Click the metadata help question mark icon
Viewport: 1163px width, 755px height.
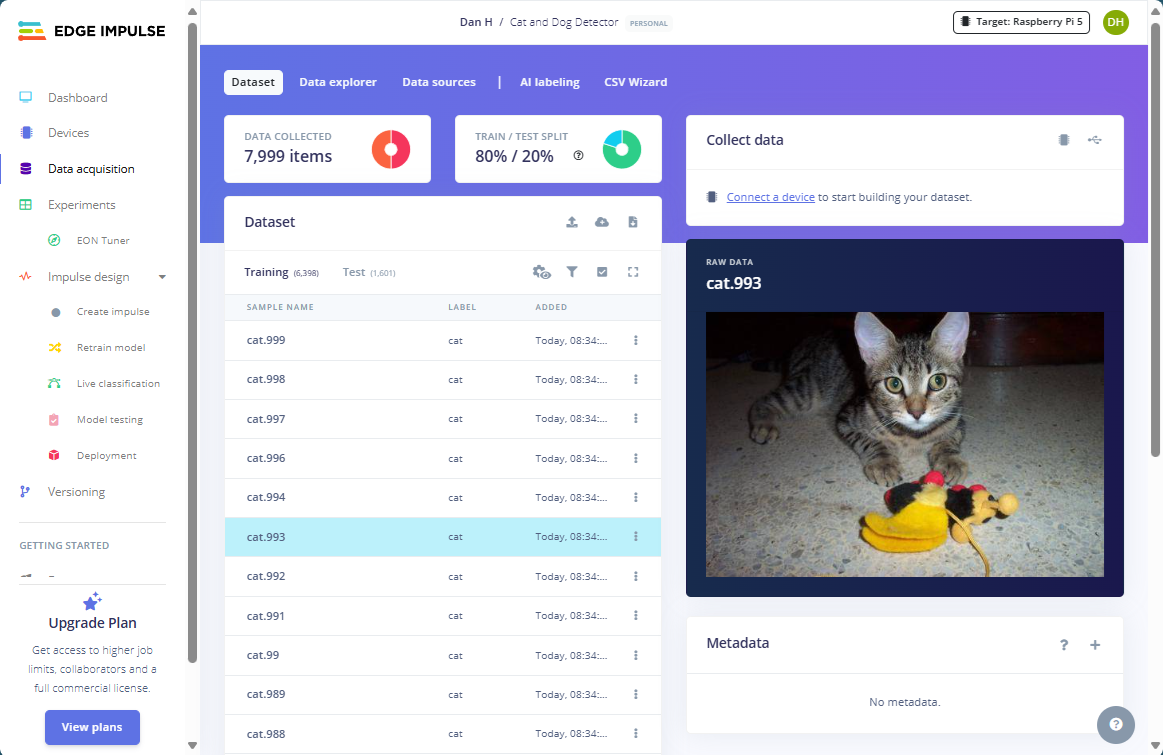click(x=1064, y=645)
